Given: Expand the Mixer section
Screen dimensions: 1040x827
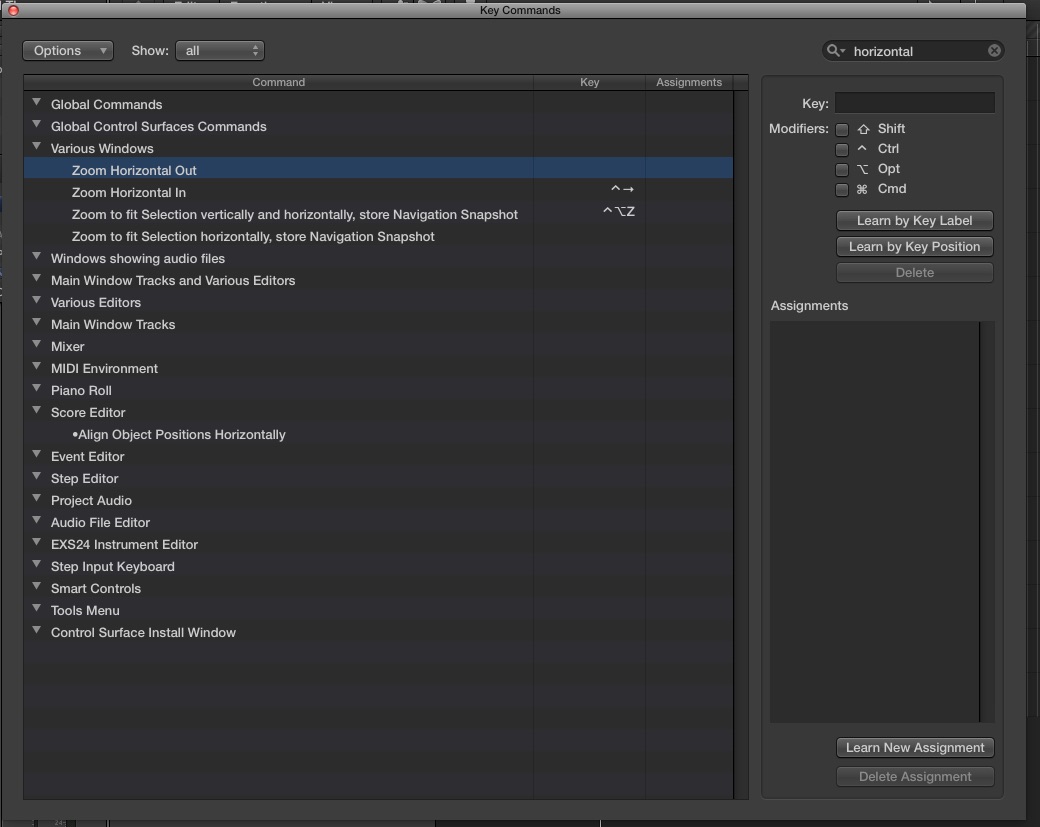Looking at the screenshot, I should point(36,346).
